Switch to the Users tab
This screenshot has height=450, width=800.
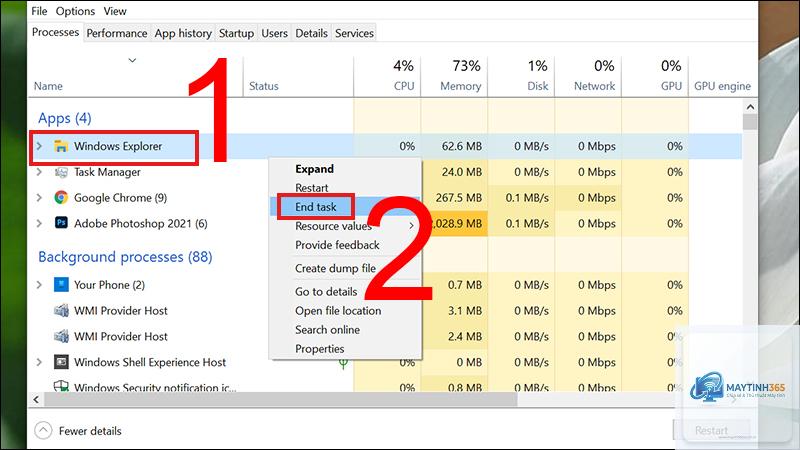coord(274,33)
